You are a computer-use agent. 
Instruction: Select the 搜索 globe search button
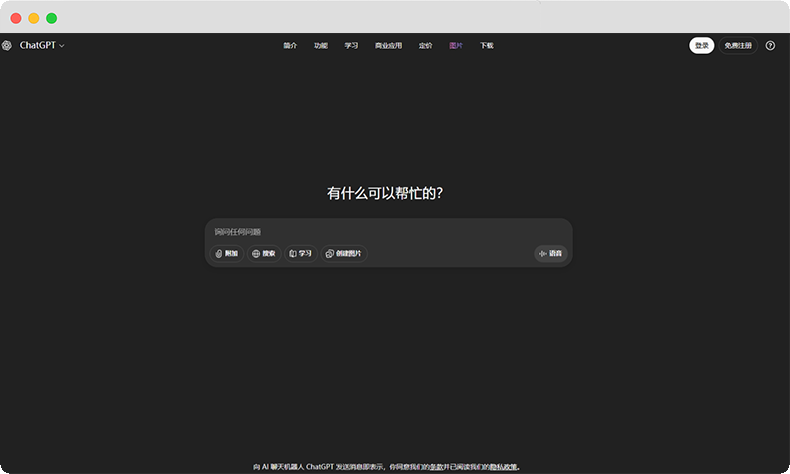click(263, 254)
